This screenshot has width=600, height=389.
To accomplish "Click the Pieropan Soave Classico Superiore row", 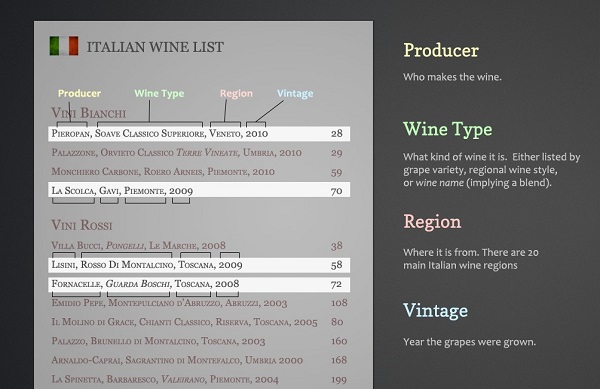I will (x=199, y=133).
